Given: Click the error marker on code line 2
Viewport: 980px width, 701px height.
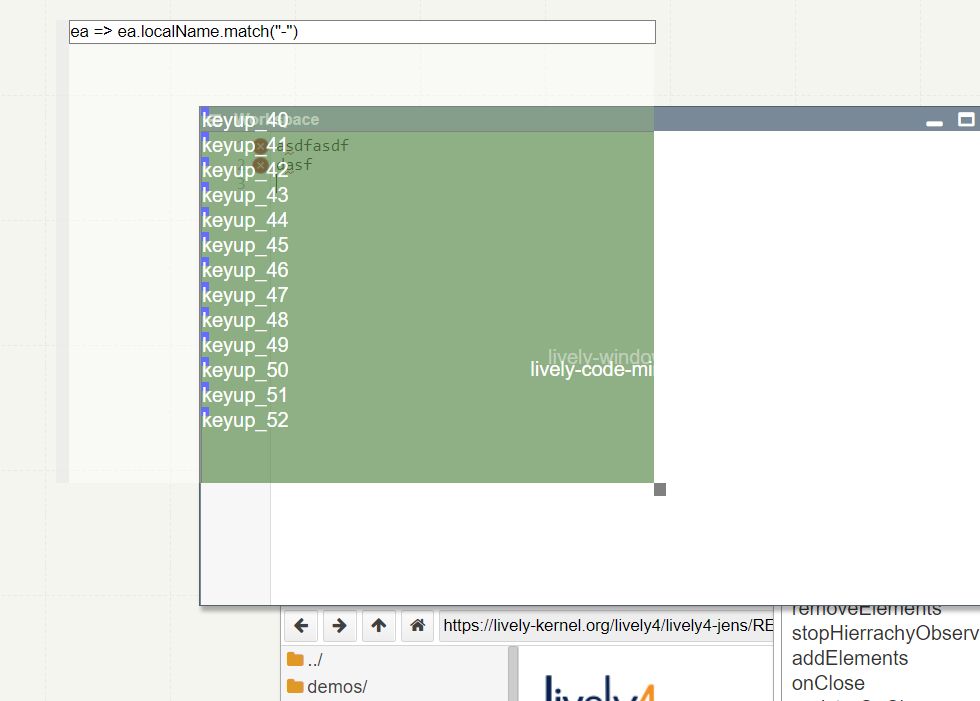Looking at the screenshot, I should (x=261, y=165).
